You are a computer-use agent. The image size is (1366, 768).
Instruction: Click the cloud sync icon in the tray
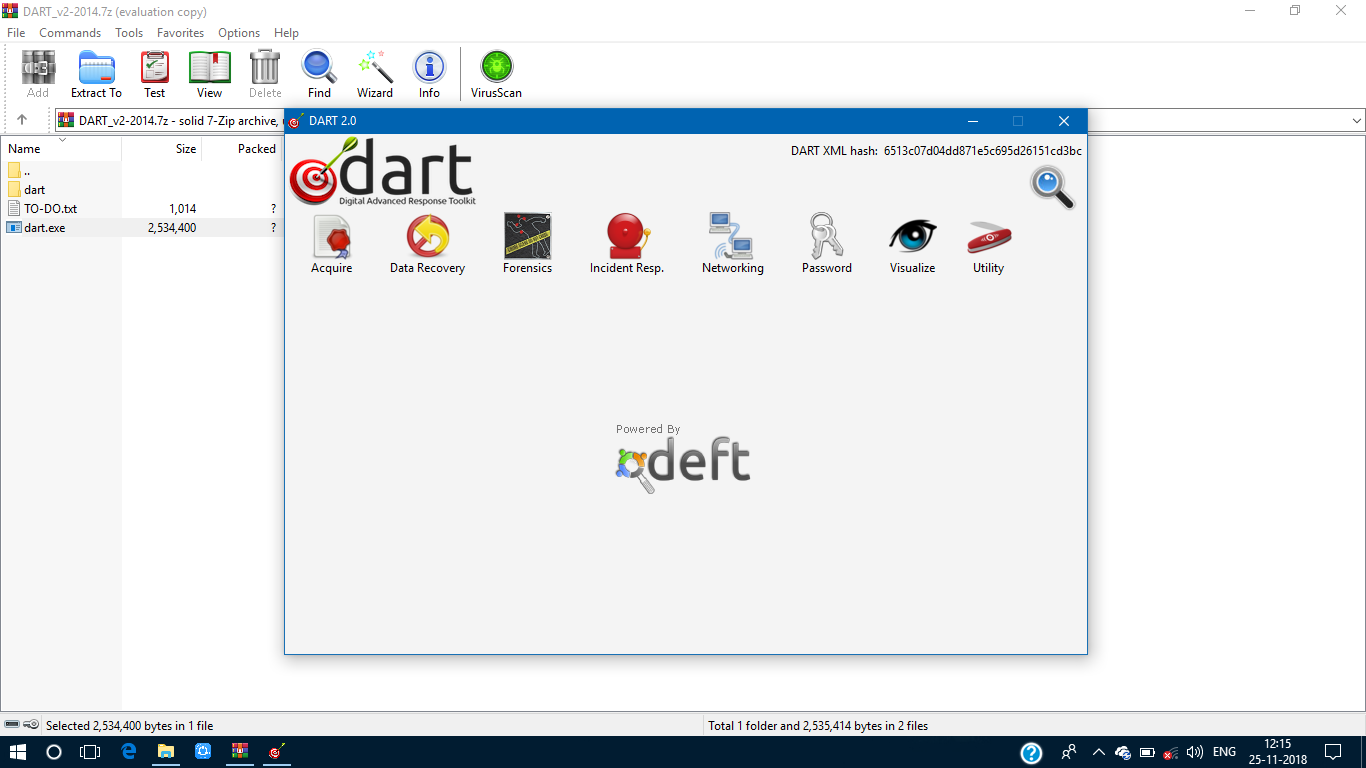1123,752
